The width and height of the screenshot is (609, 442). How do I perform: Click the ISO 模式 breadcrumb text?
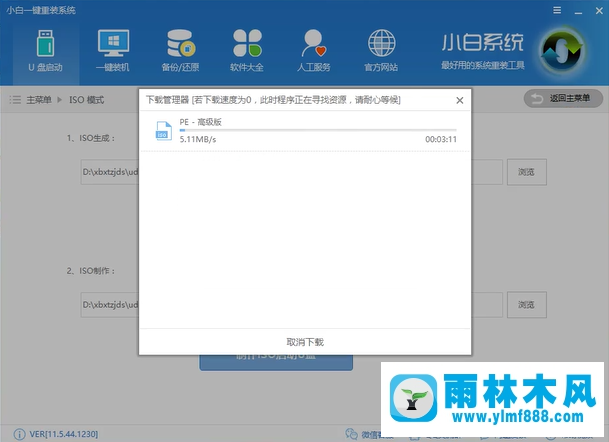[87, 100]
